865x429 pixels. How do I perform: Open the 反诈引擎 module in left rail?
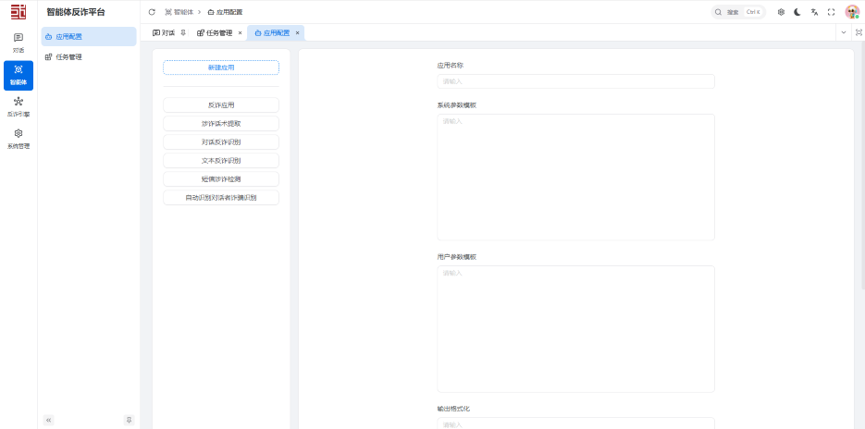pos(18,108)
